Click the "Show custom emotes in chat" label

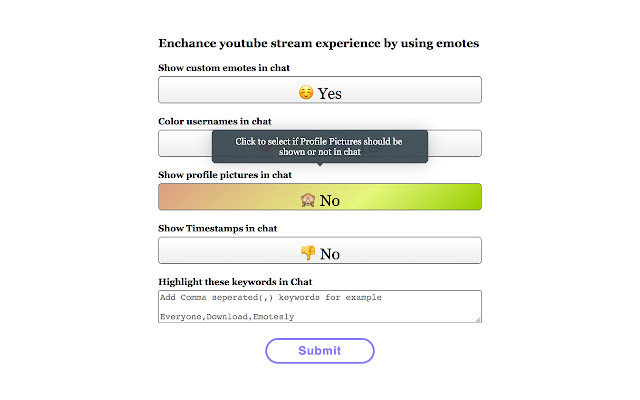231,68
